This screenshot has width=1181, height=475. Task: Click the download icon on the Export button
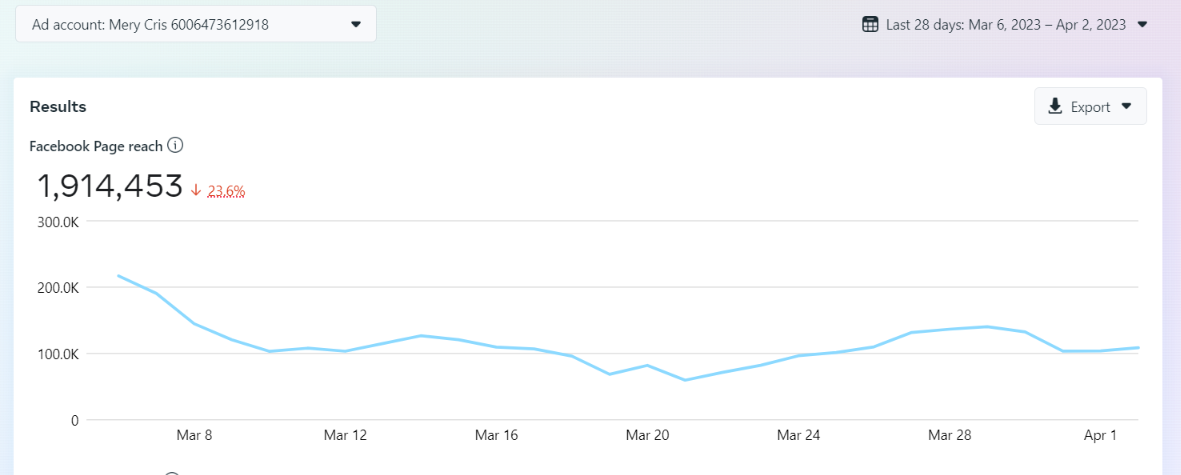[x=1055, y=107]
